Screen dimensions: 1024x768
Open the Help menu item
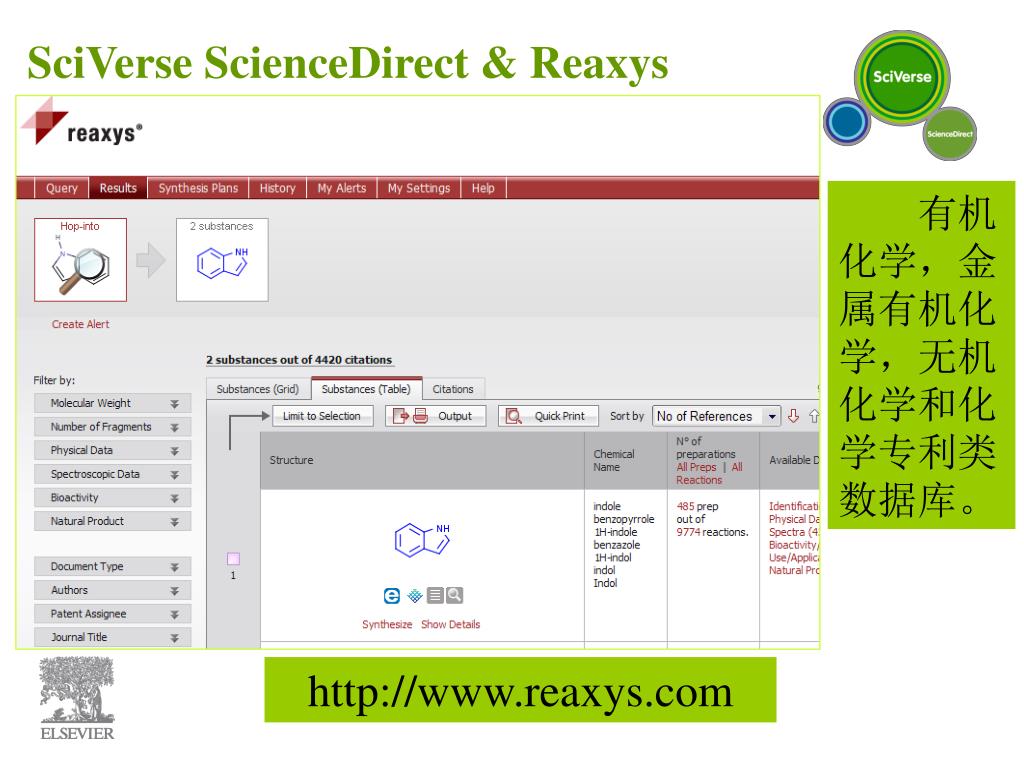click(x=483, y=188)
